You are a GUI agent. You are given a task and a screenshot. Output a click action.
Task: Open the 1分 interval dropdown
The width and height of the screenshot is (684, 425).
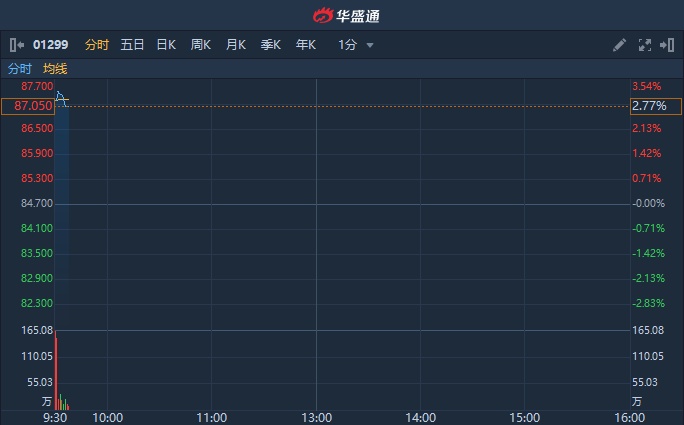point(347,45)
